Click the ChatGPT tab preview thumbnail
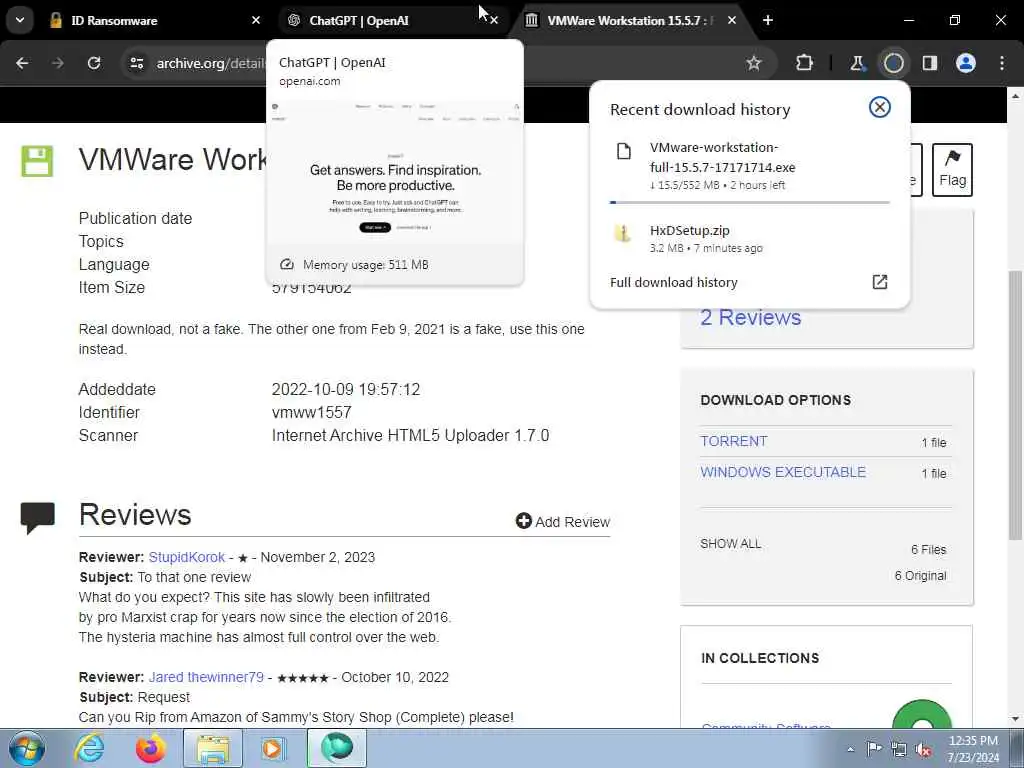This screenshot has height=768, width=1024. [395, 171]
